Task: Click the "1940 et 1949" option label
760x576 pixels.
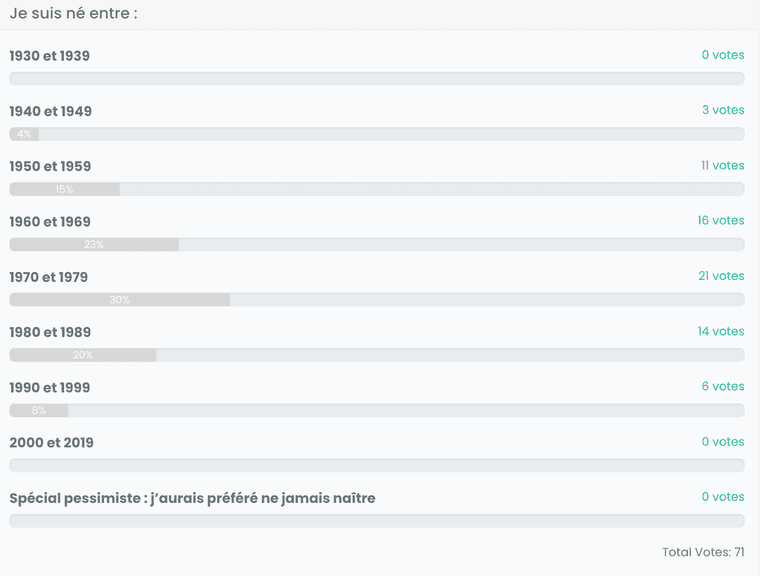Action: coord(50,111)
